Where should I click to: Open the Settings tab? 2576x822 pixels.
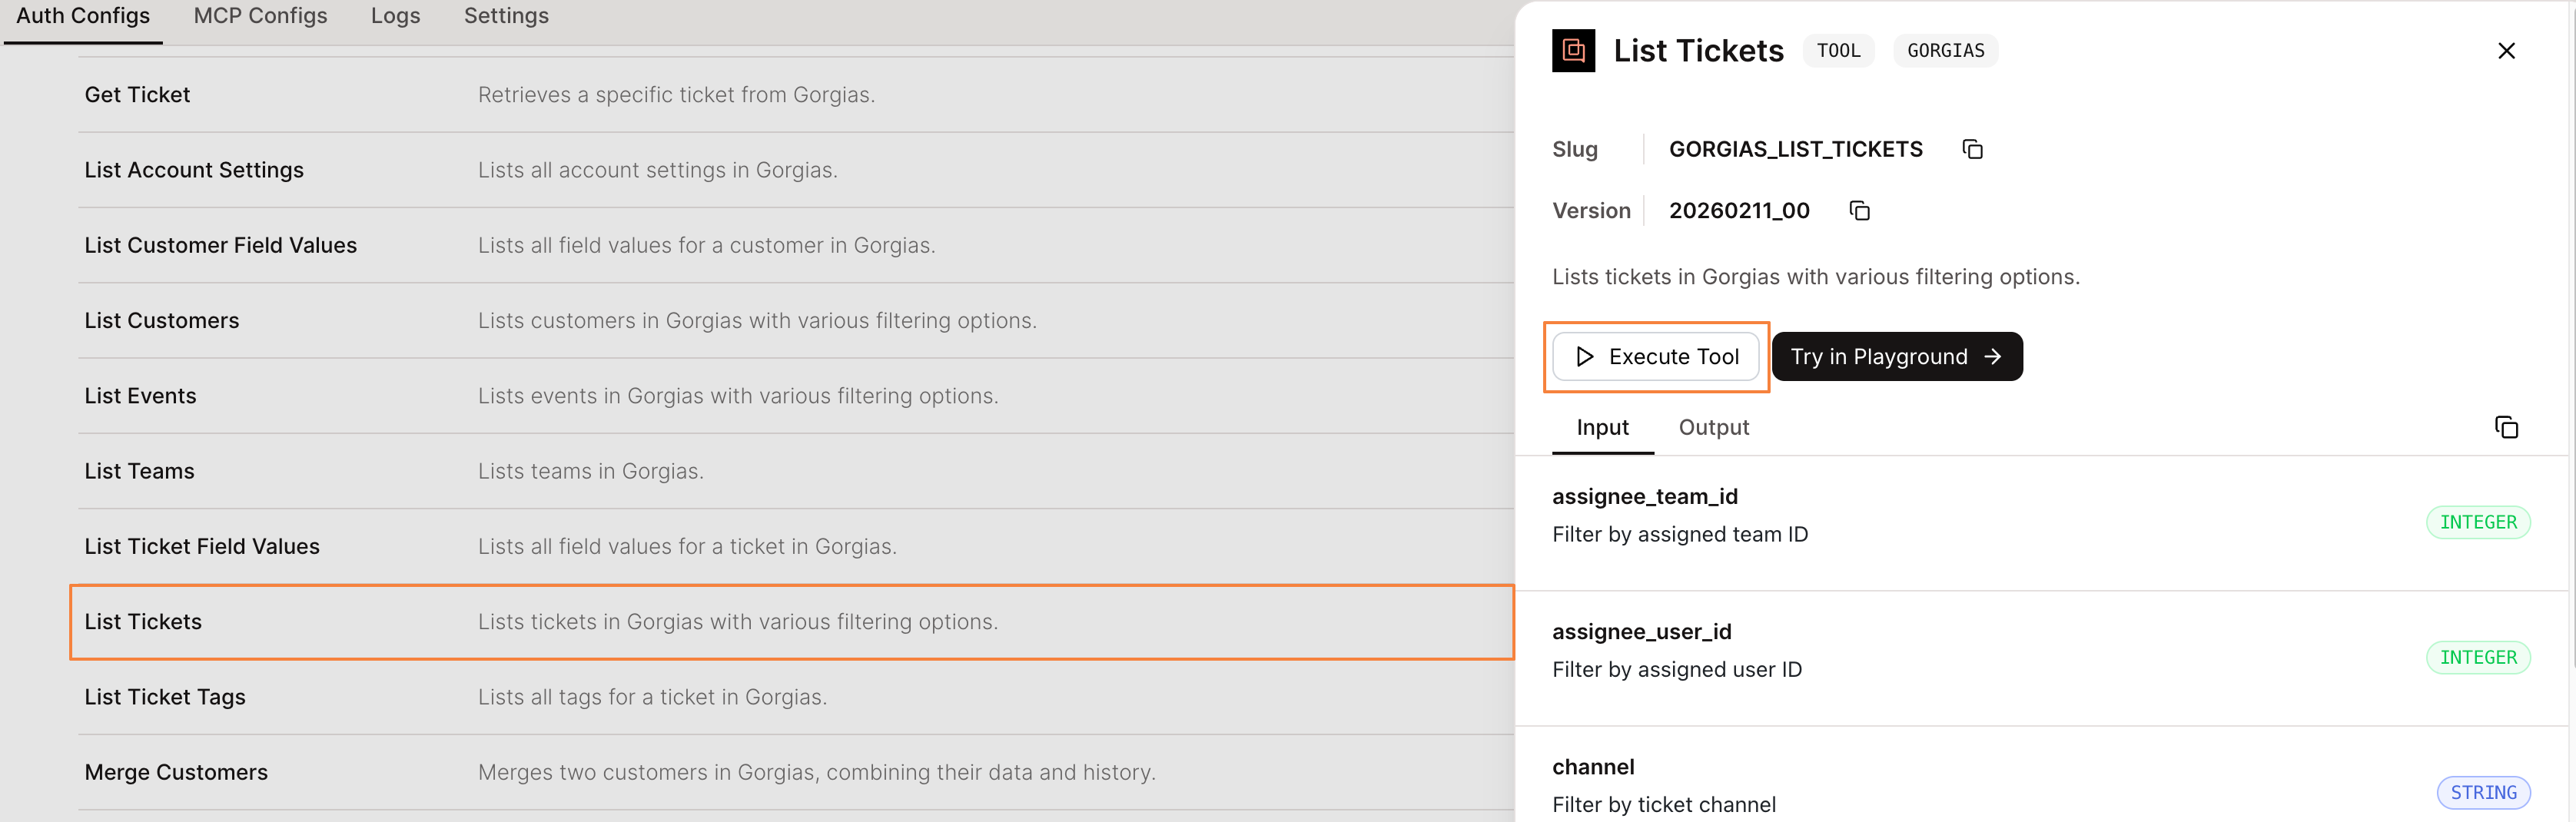(506, 16)
